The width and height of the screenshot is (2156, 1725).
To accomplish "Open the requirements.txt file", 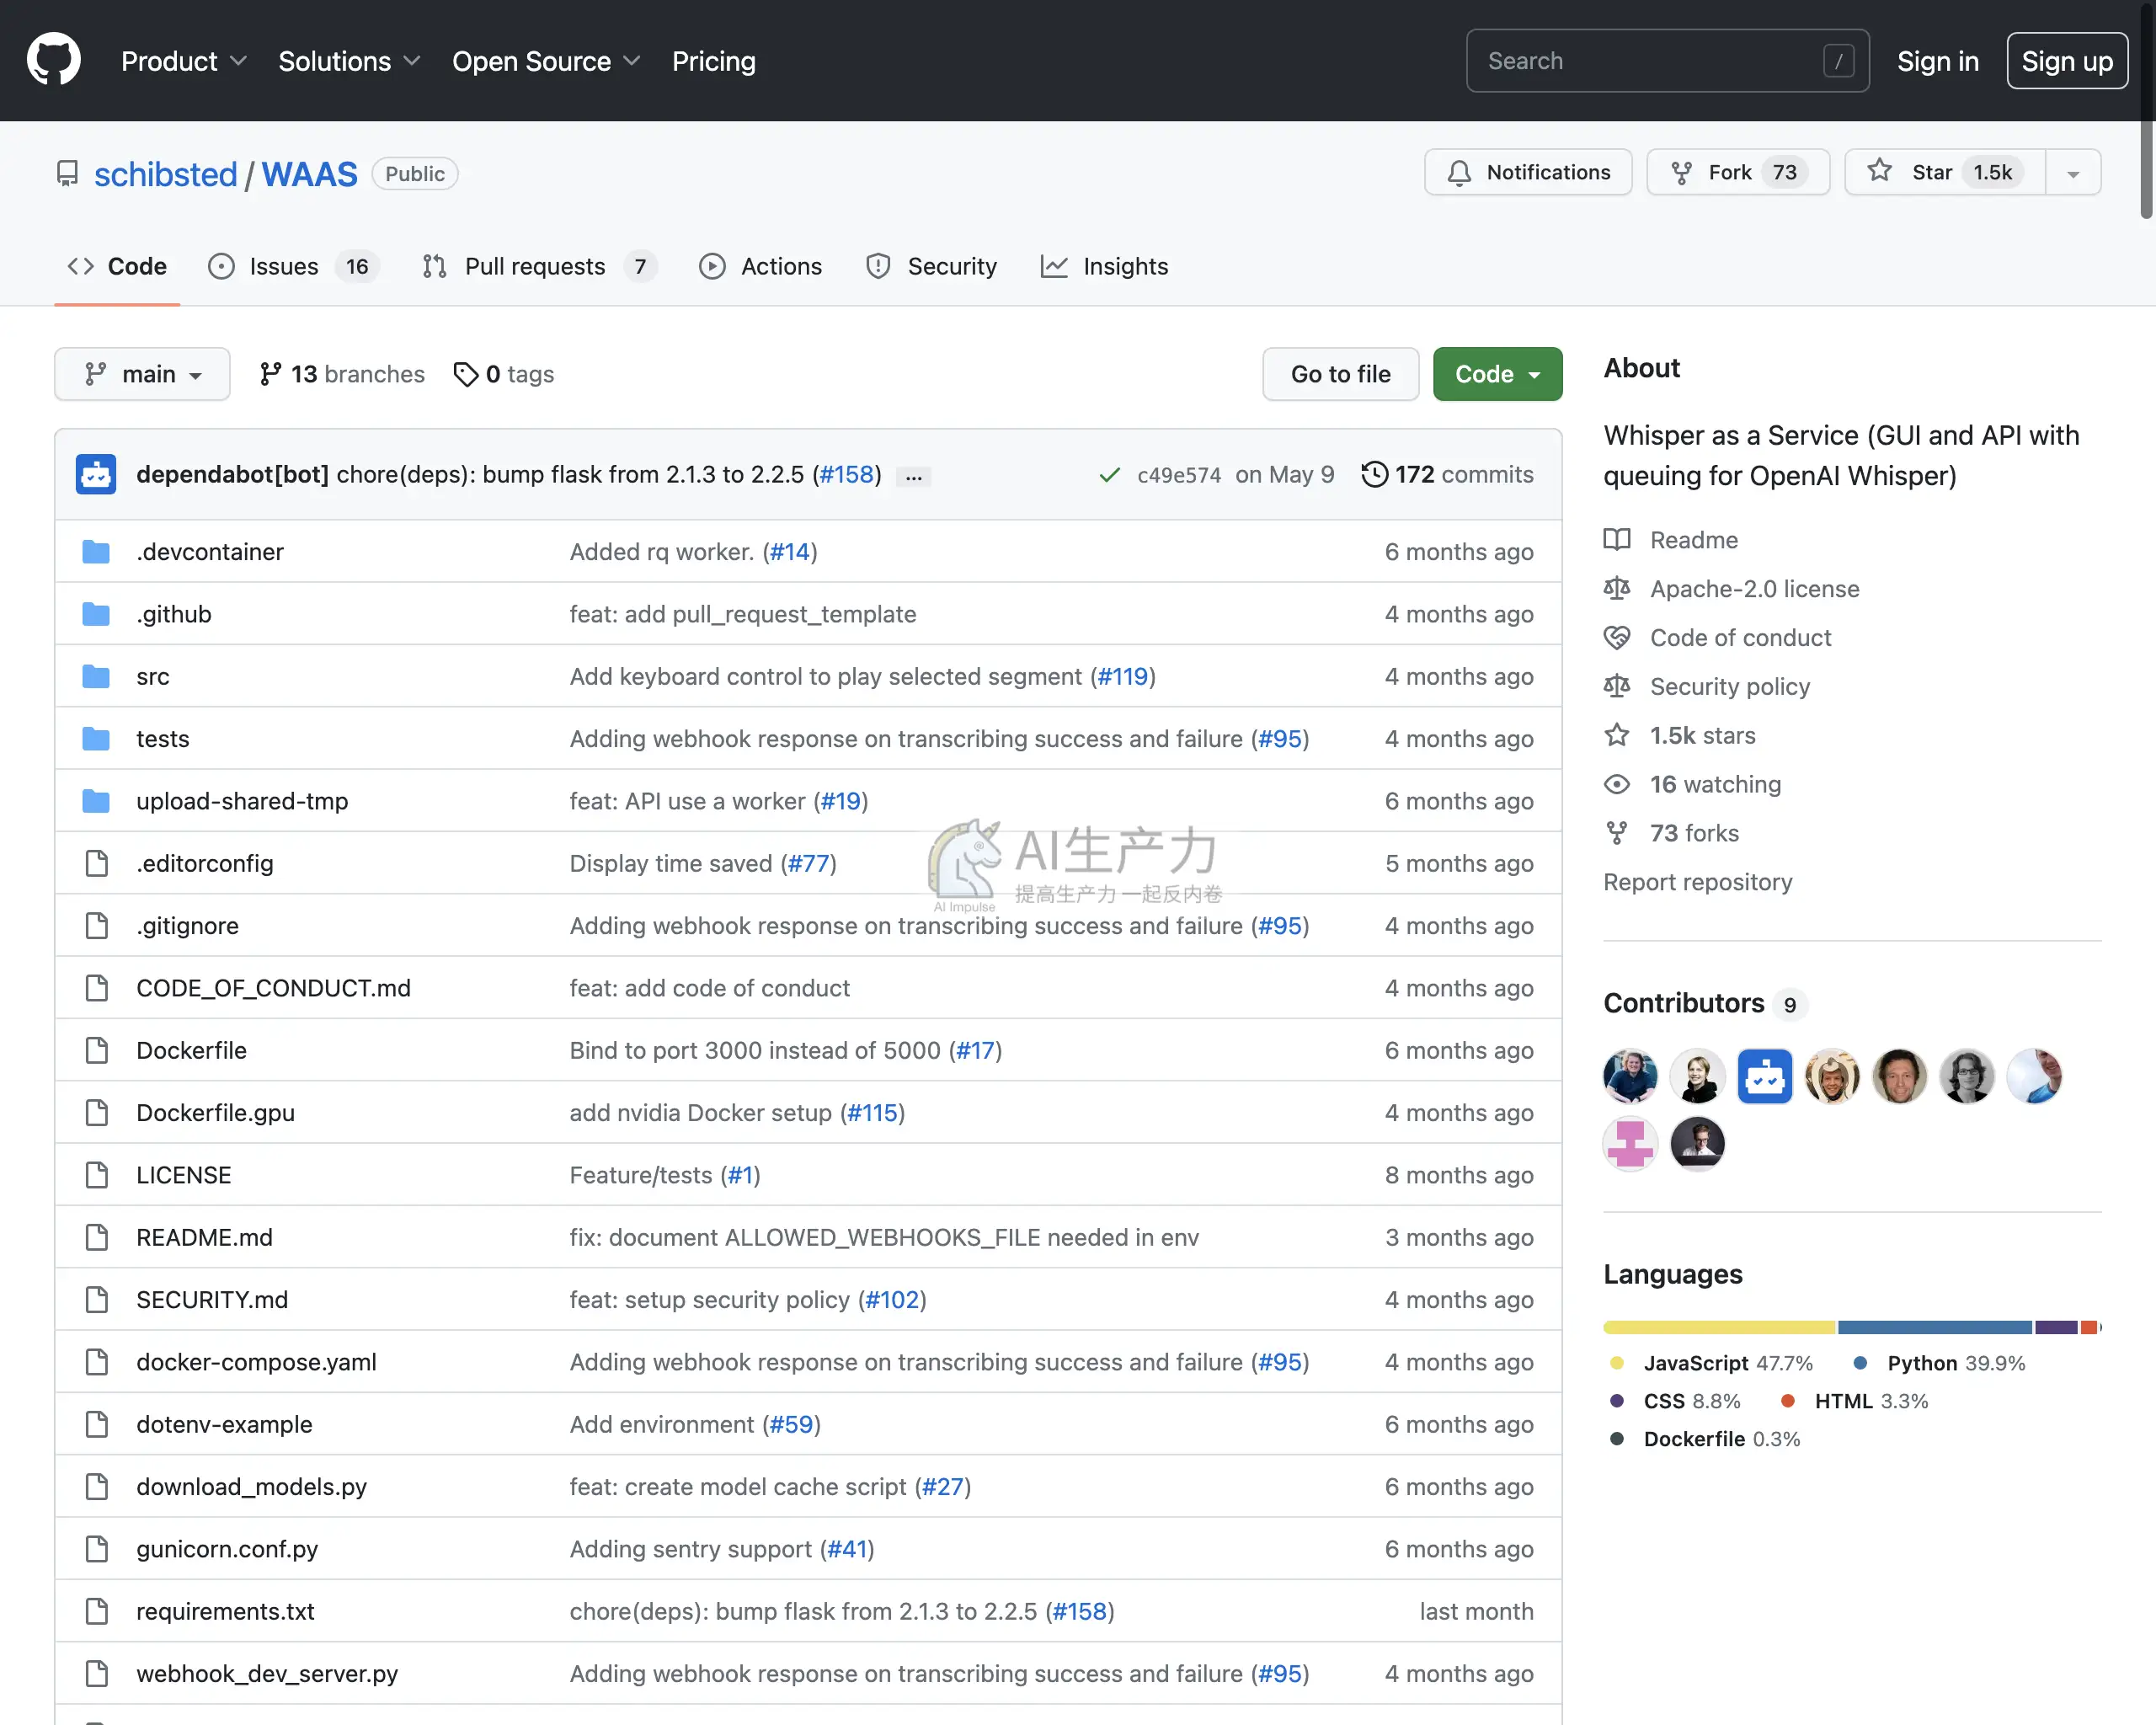I will [225, 1611].
